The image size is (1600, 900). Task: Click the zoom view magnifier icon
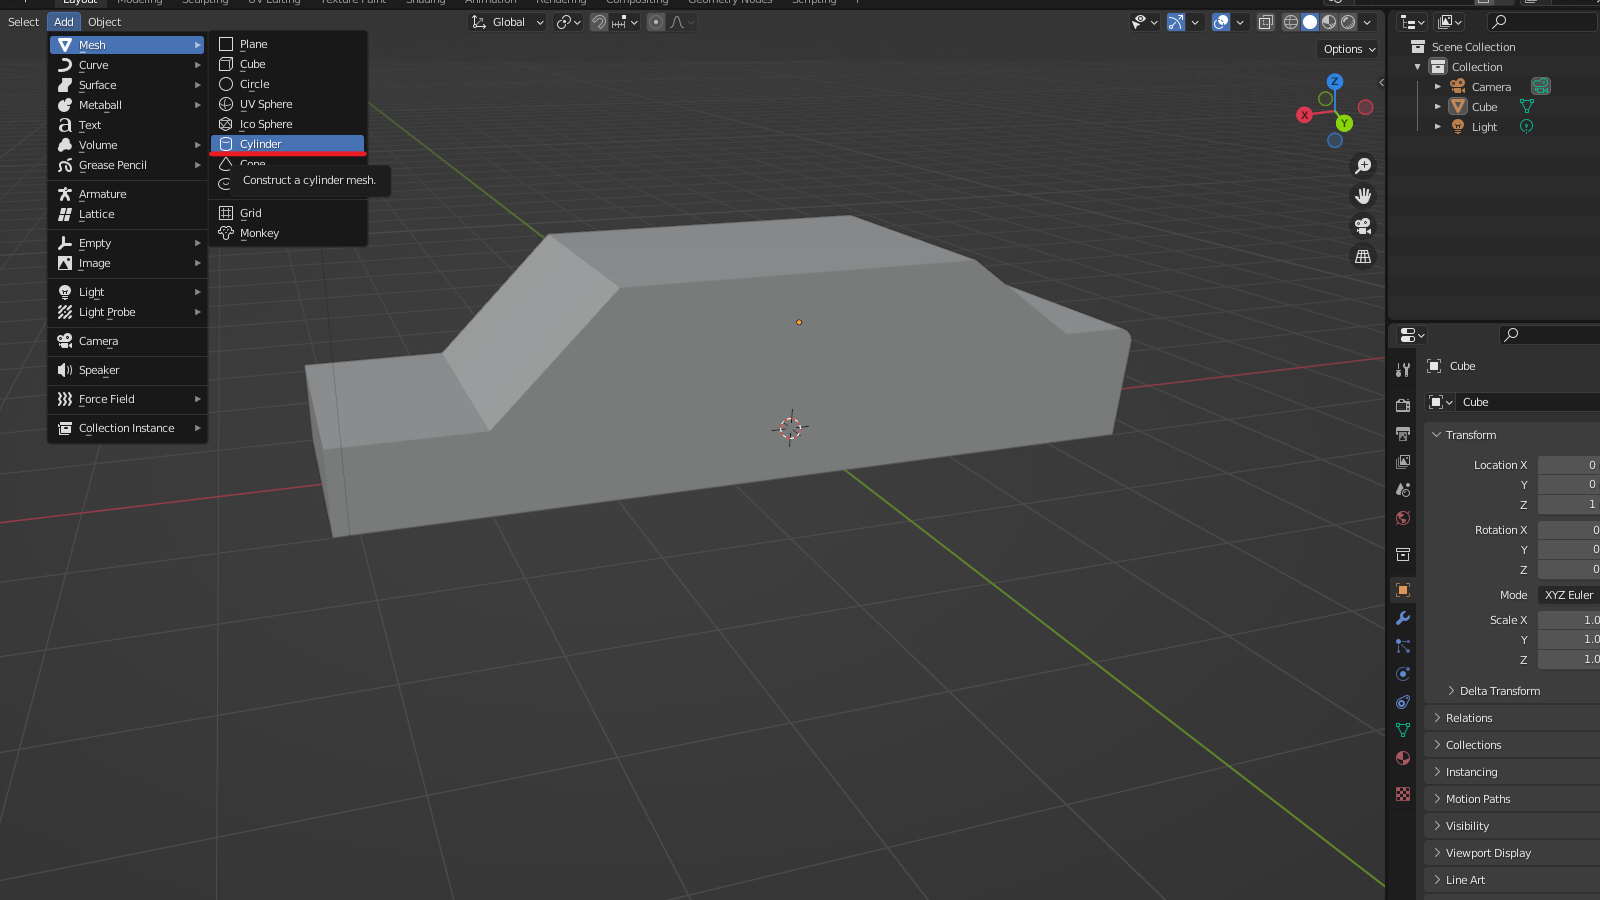point(1363,166)
